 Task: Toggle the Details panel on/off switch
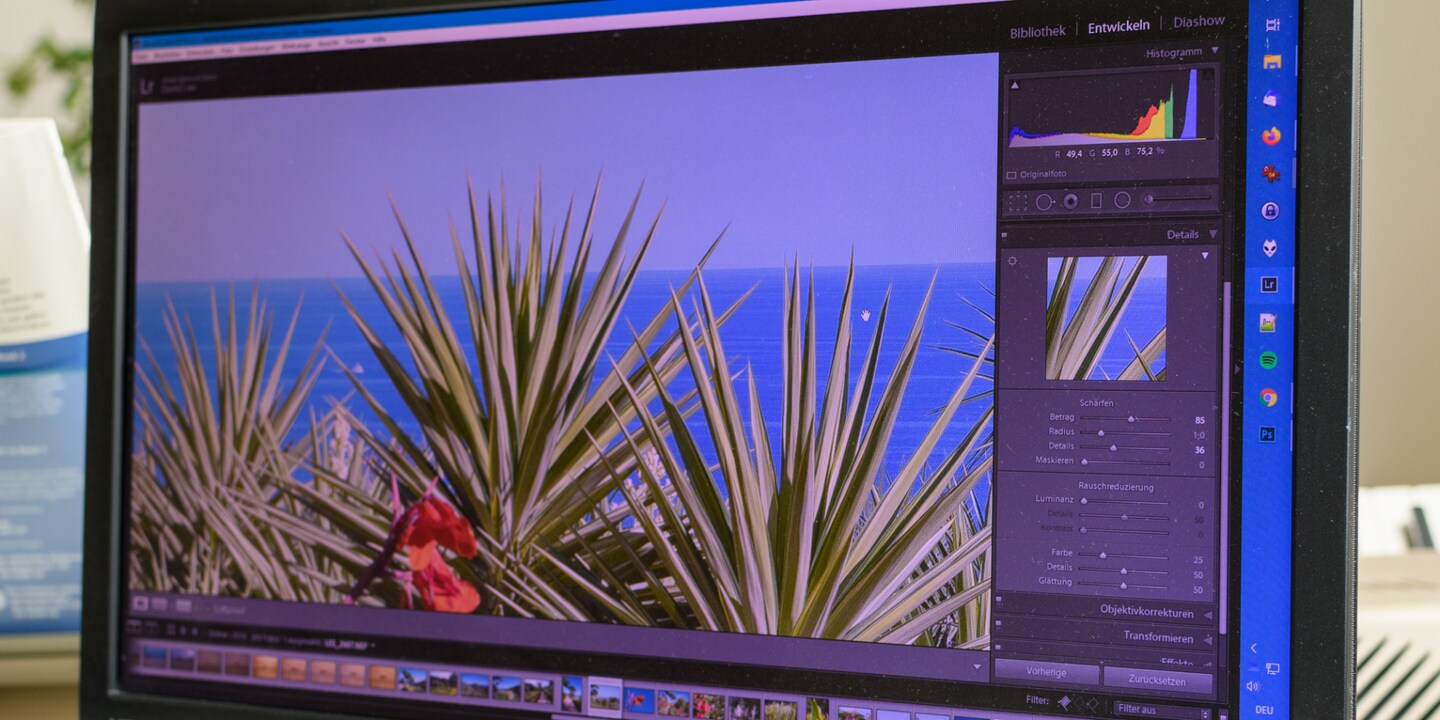coord(1004,233)
